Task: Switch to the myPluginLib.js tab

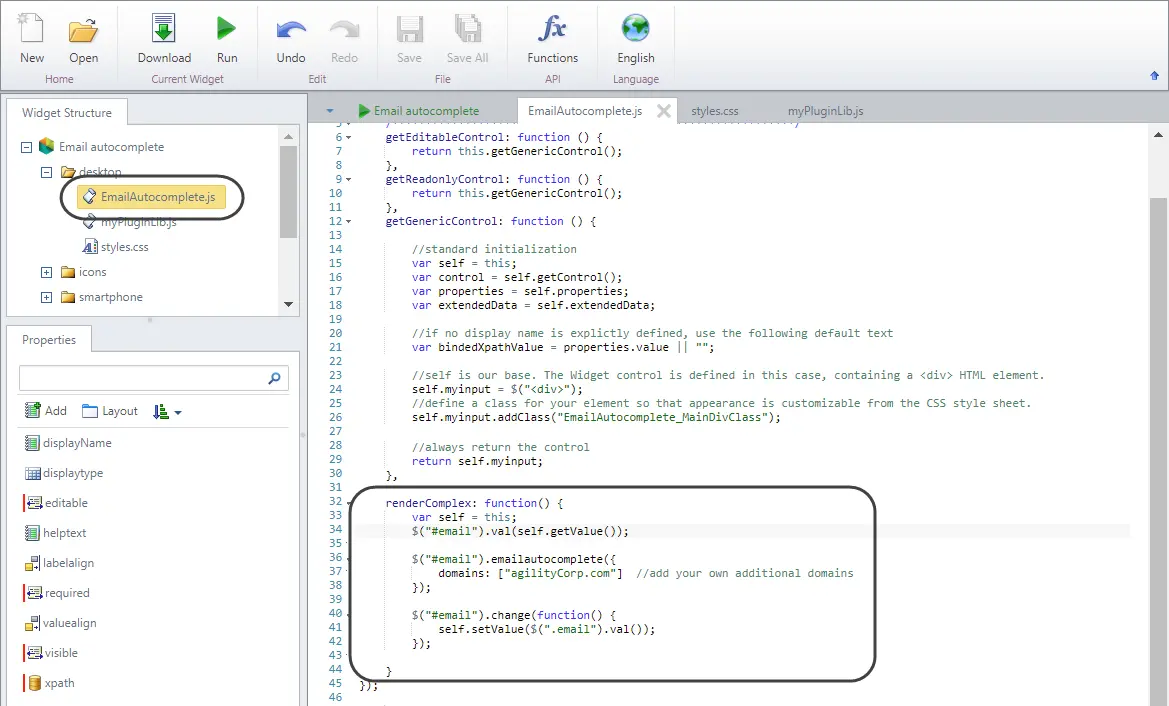Action: (825, 110)
